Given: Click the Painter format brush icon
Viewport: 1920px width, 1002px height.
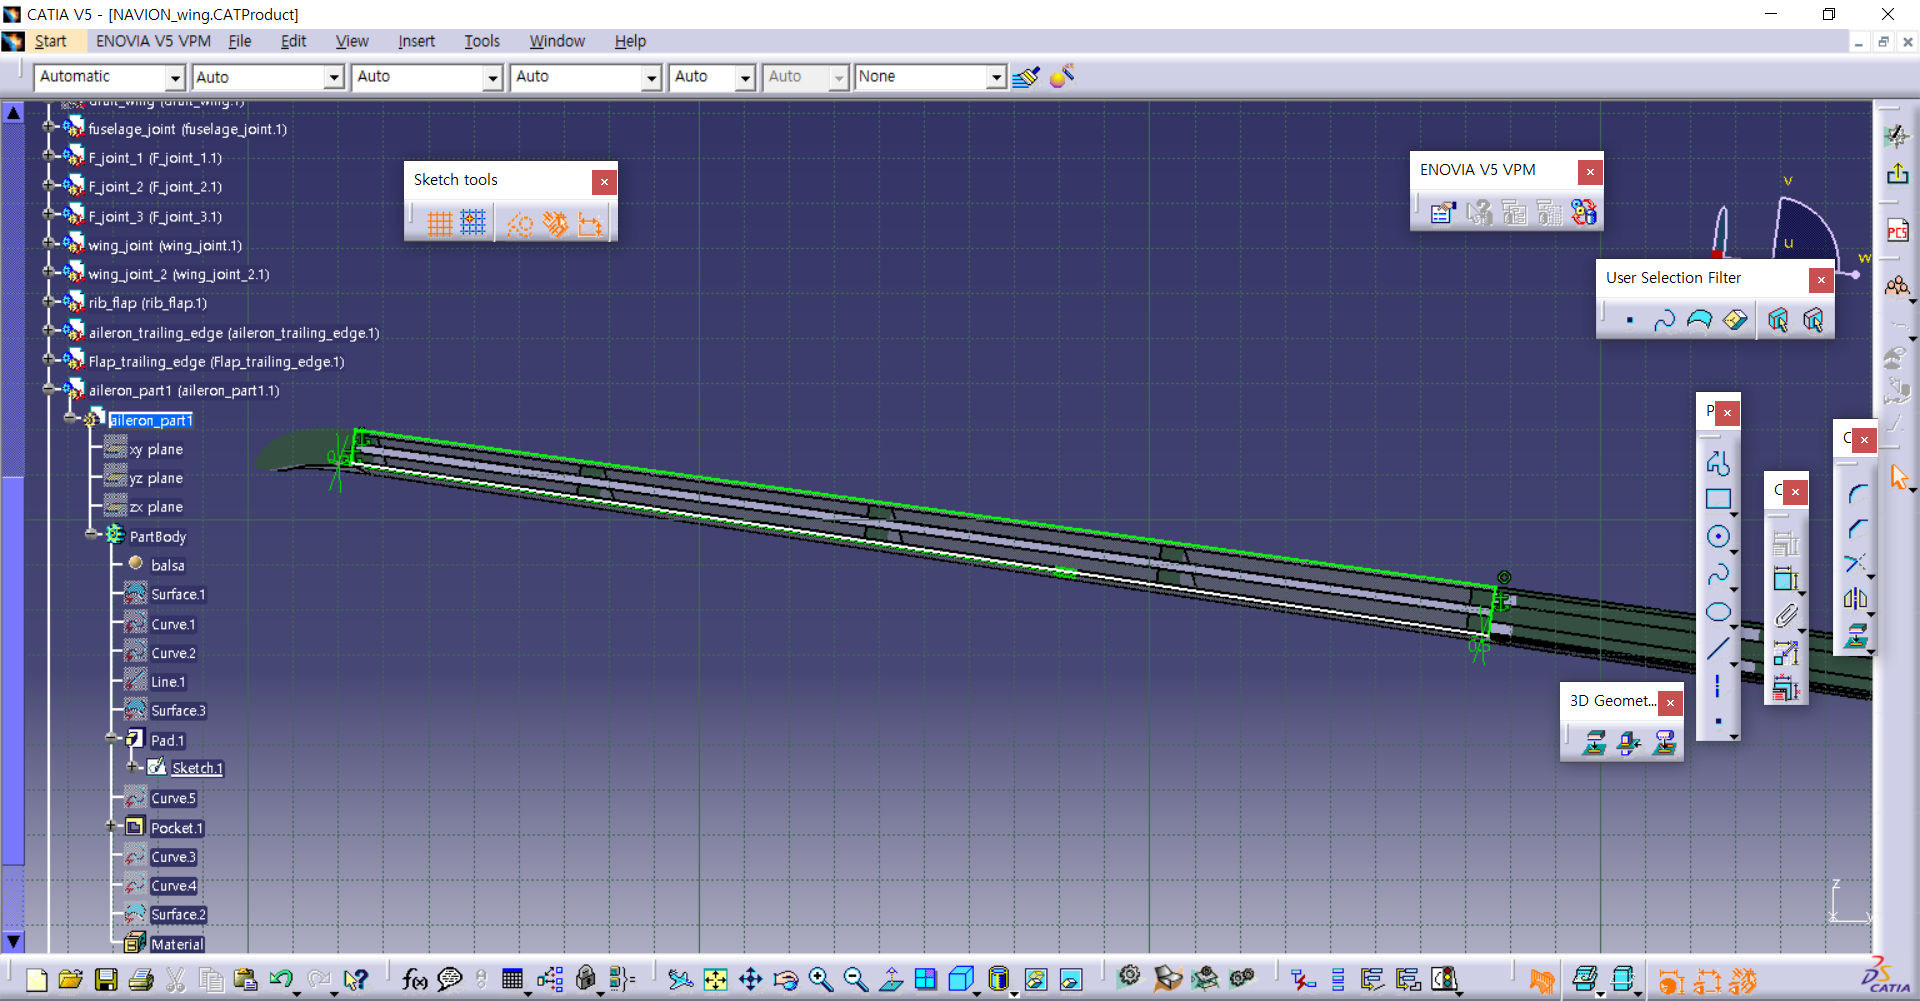Looking at the screenshot, I should pyautogui.click(x=1026, y=77).
